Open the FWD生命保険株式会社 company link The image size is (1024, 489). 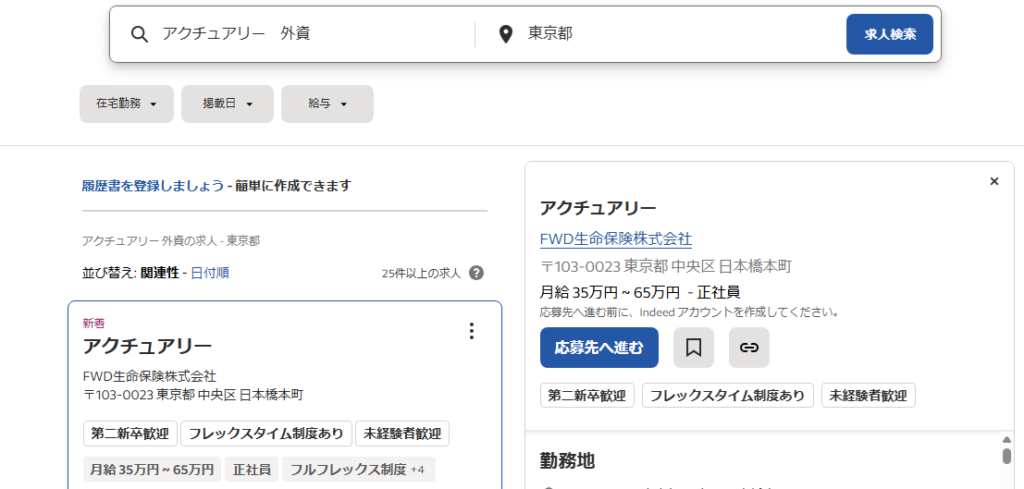point(616,239)
